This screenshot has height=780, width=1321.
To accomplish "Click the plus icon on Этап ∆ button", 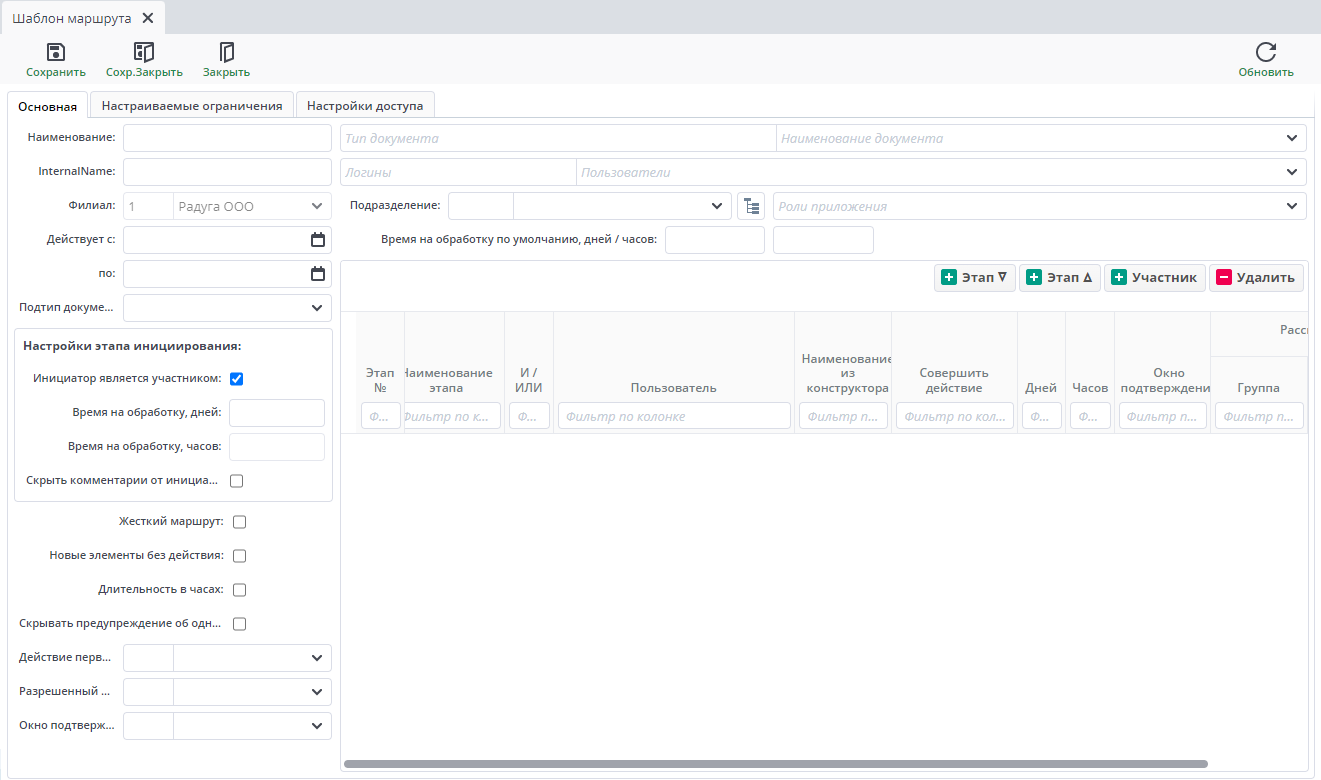I will (x=1034, y=278).
